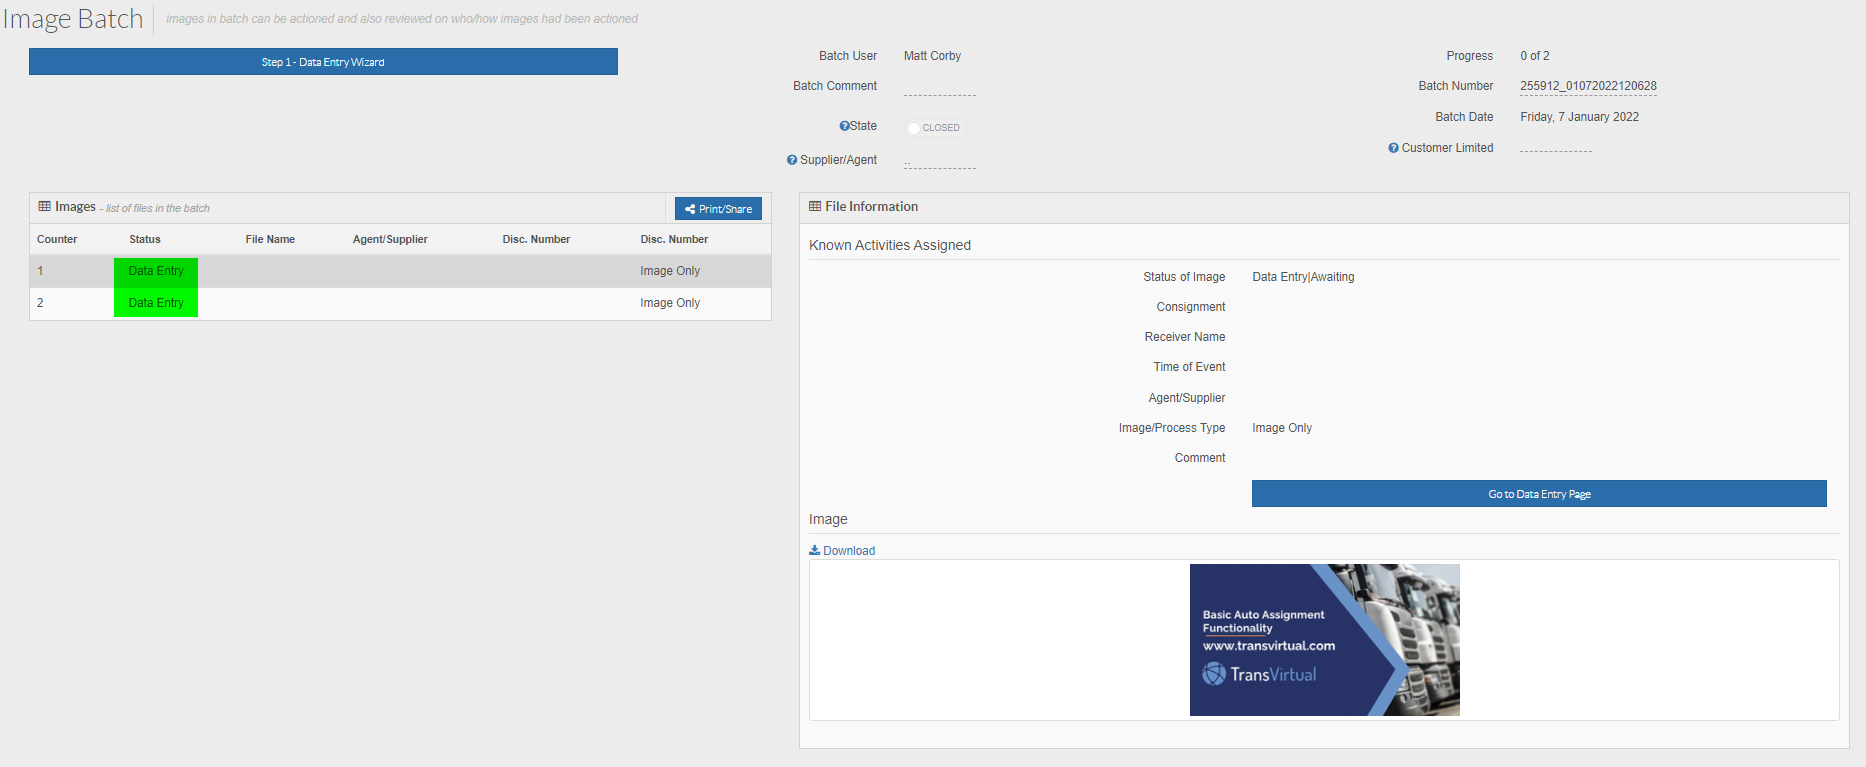Click counter 2 in images list
The height and width of the screenshot is (767, 1866).
coord(40,303)
